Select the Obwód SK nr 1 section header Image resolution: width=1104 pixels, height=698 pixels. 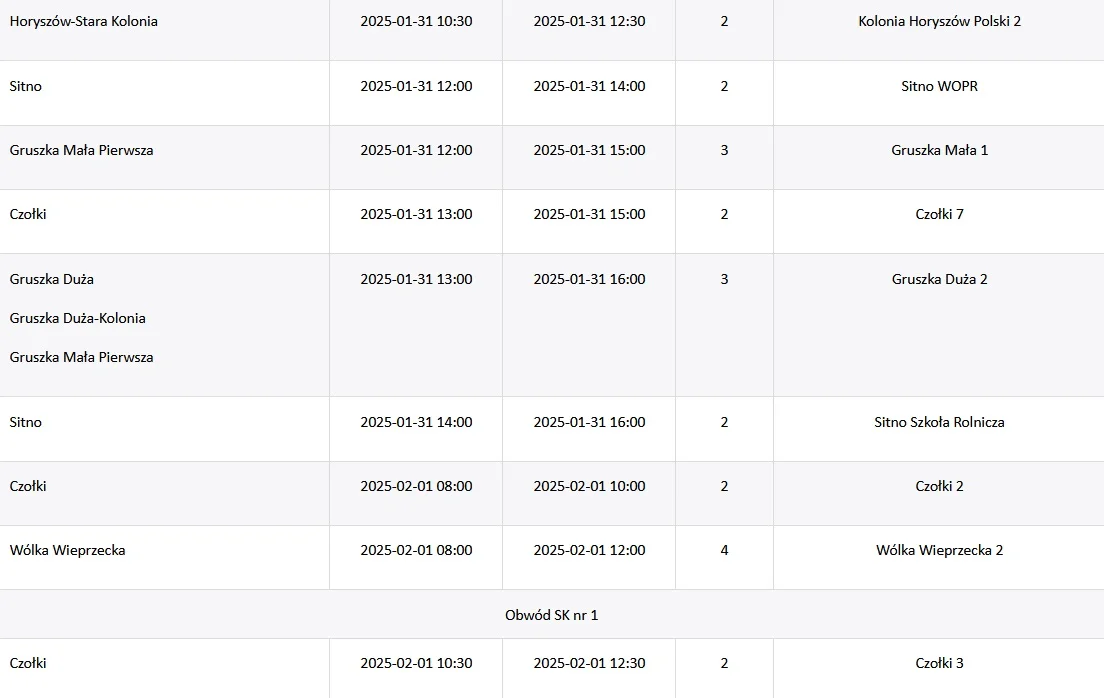click(551, 615)
